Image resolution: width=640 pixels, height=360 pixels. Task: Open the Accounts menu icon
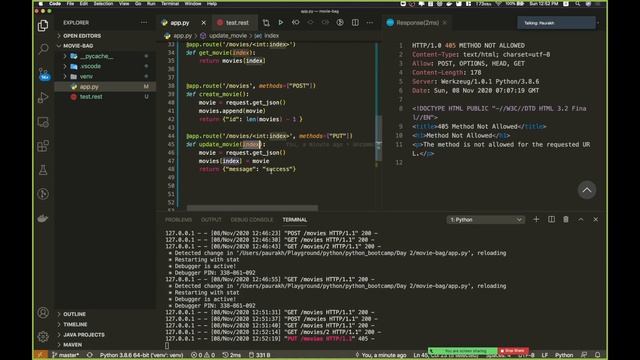click(x=43, y=313)
